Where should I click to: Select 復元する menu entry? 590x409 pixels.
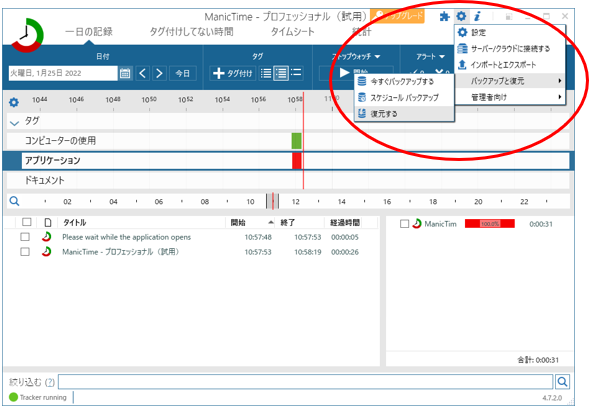tap(404, 113)
